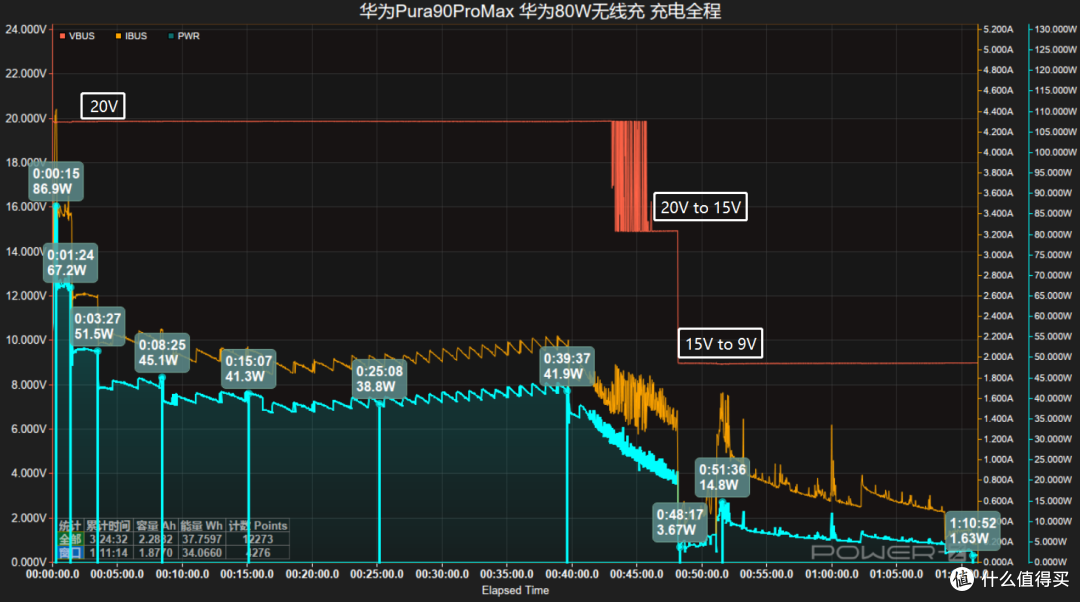
Task: Click the red VBUS legend color square
Action: pos(62,36)
